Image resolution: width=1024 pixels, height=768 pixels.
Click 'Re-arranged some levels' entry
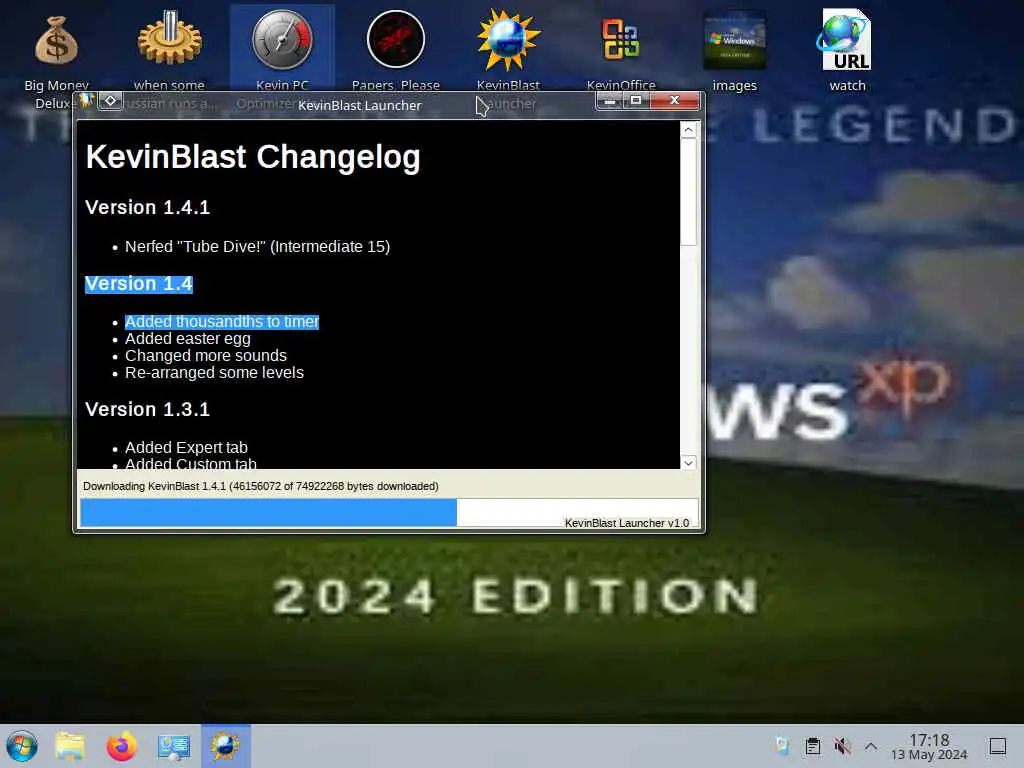click(214, 372)
